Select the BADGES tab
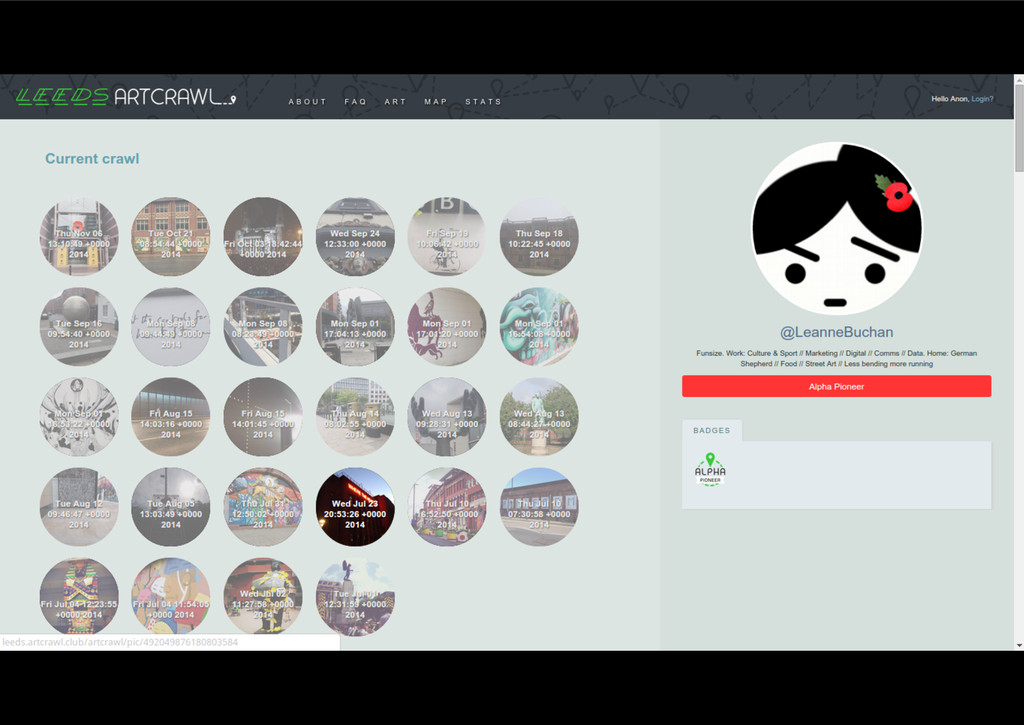Viewport: 1024px width, 725px height. click(x=712, y=430)
